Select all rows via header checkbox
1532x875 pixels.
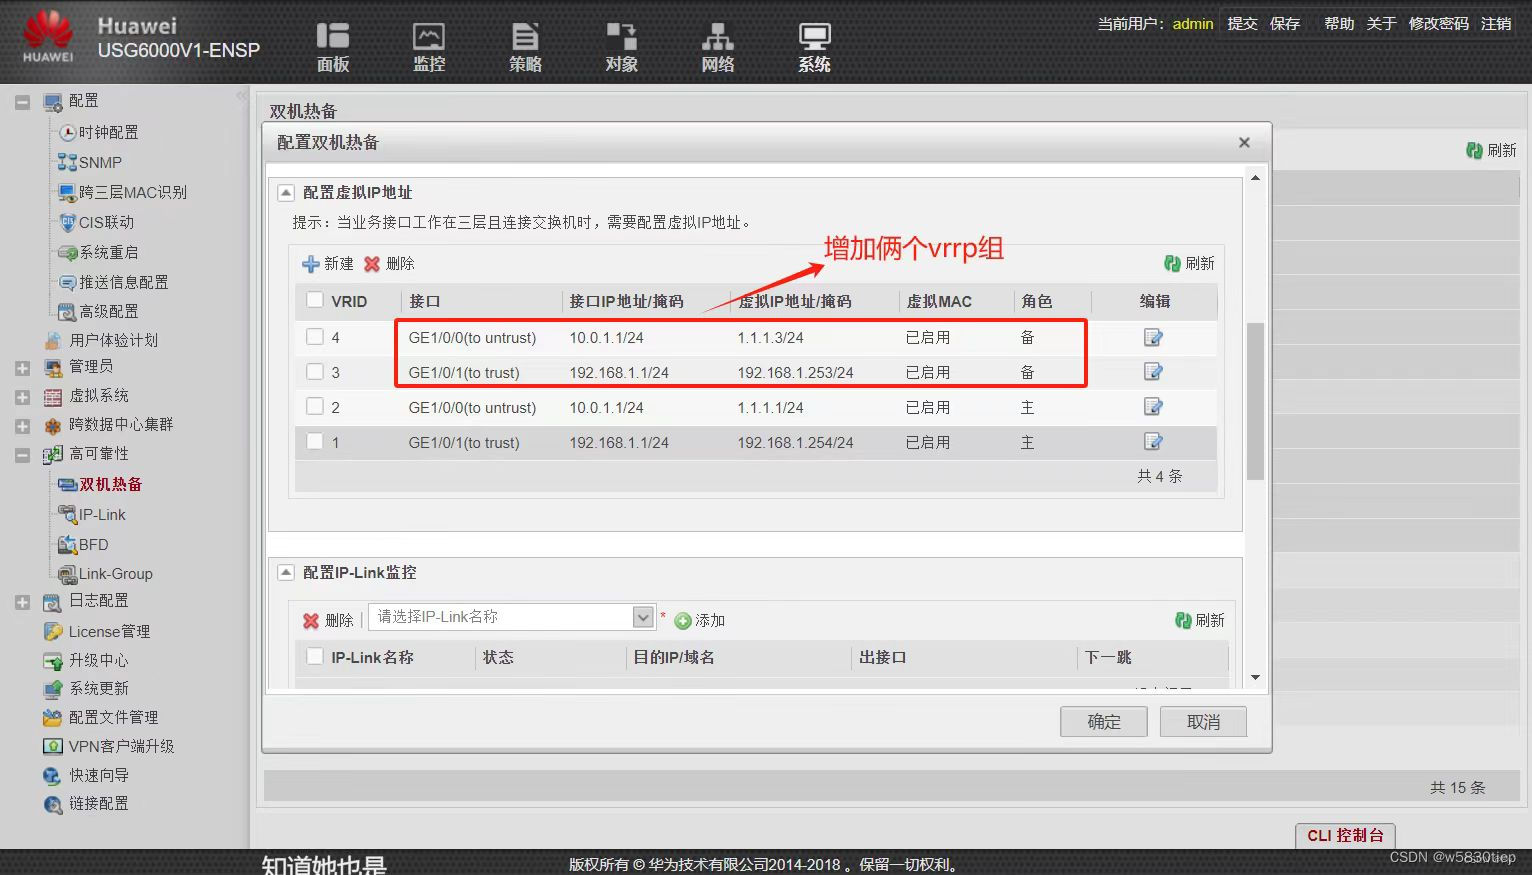[315, 300]
